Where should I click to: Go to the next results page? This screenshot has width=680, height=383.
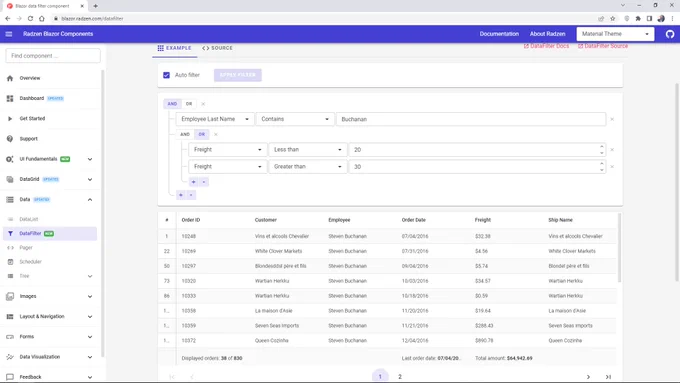tap(588, 377)
